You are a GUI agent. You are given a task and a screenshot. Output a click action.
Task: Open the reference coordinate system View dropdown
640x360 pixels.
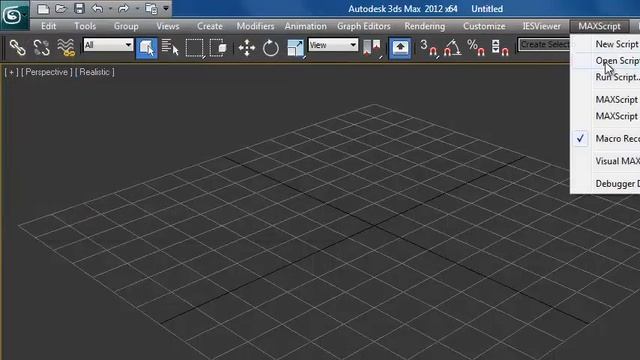333,45
